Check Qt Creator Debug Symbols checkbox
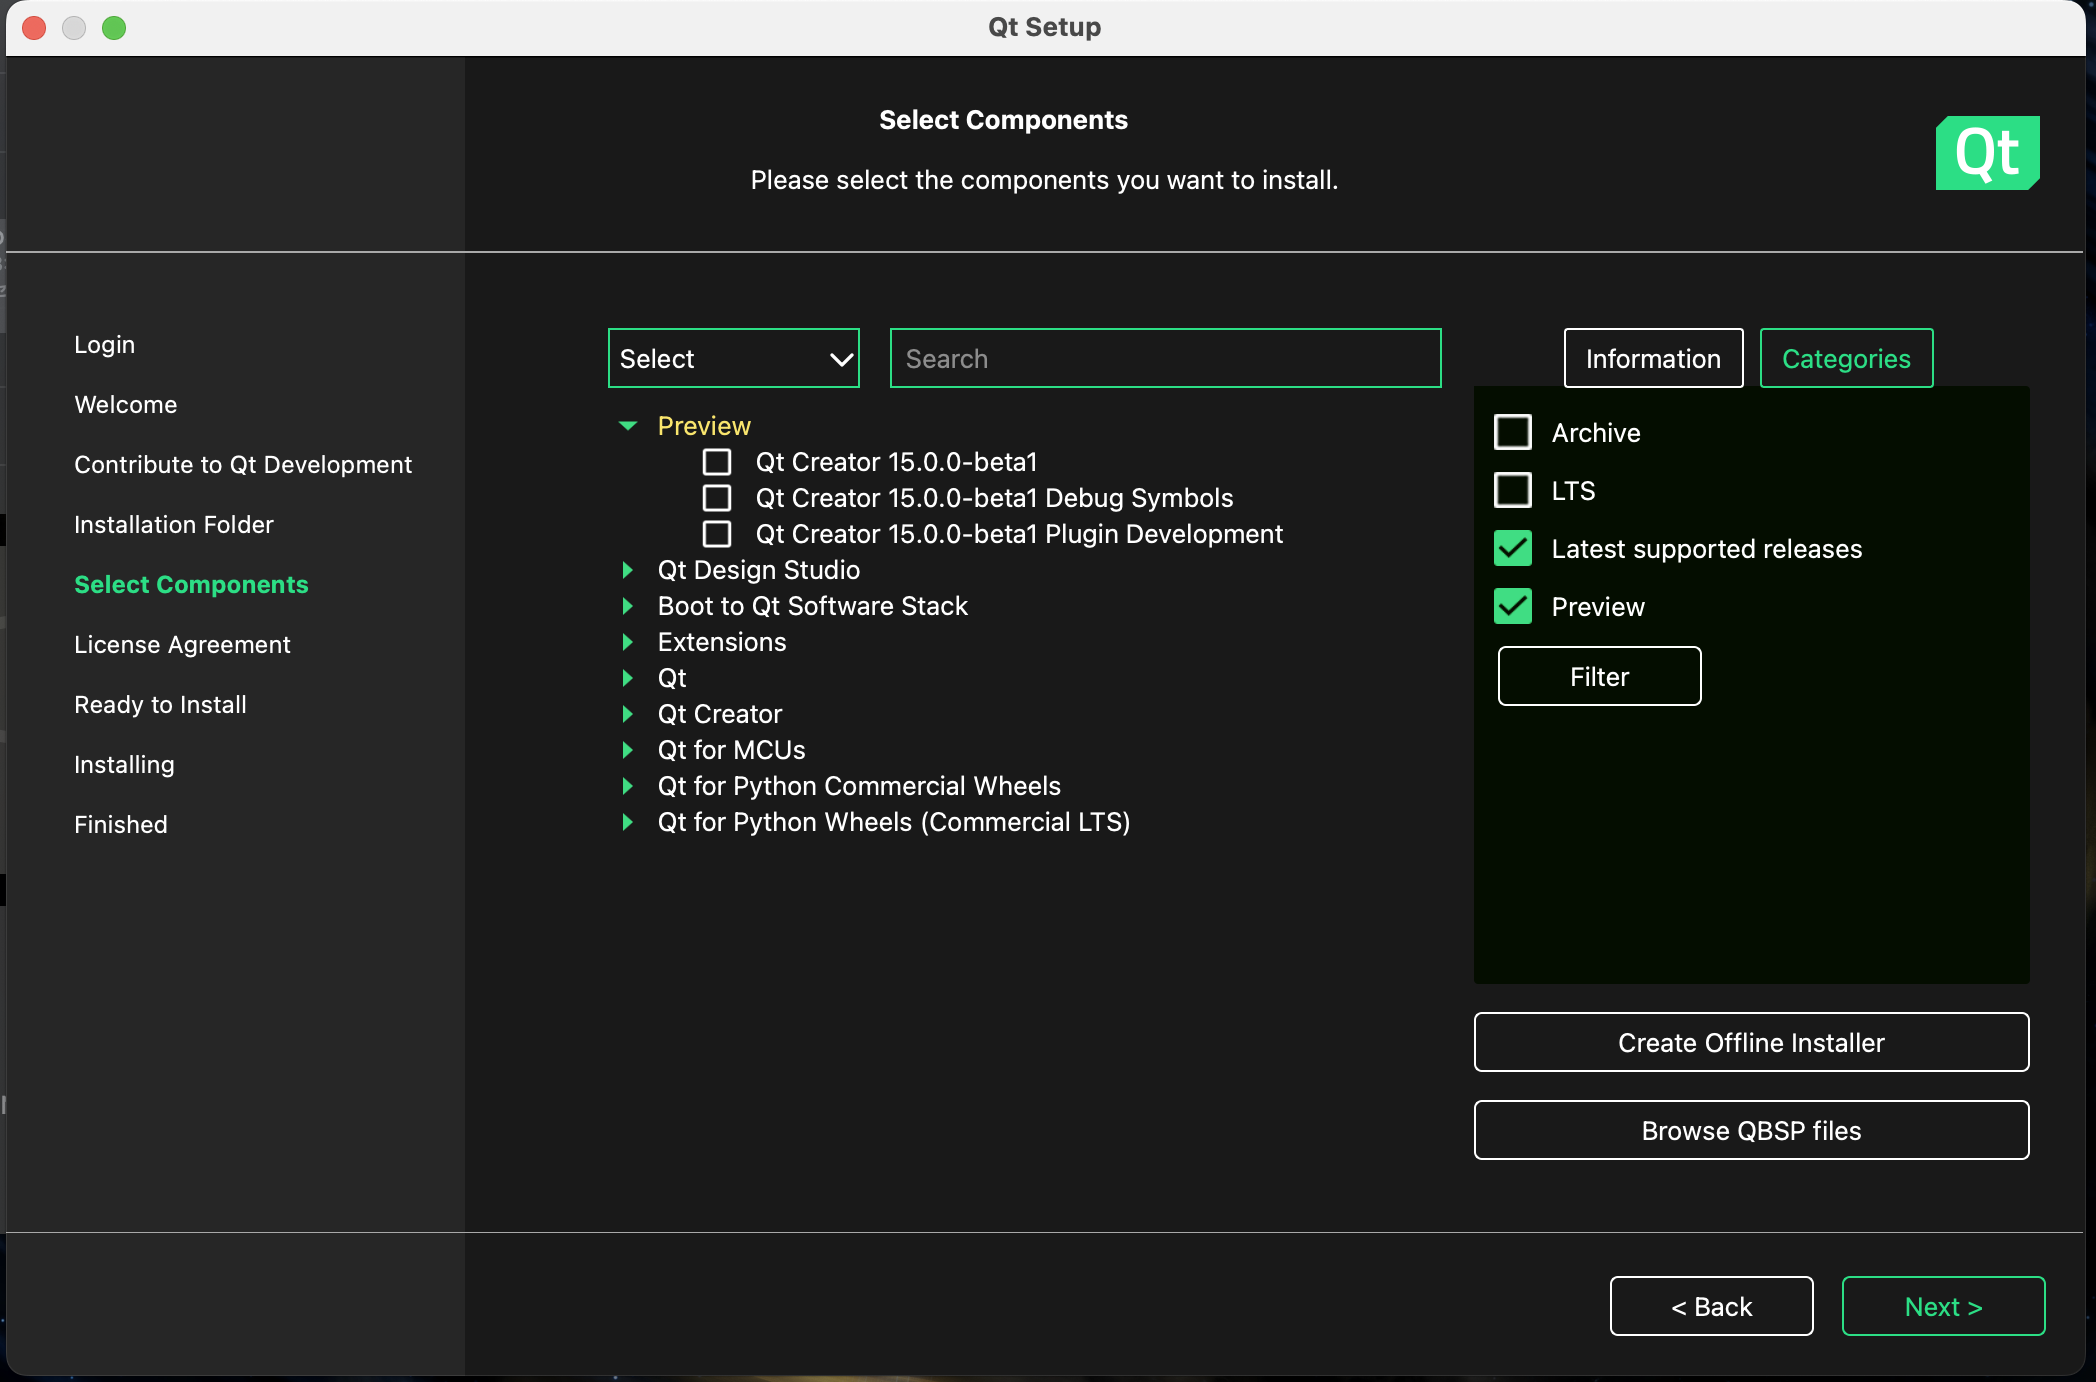 716,498
